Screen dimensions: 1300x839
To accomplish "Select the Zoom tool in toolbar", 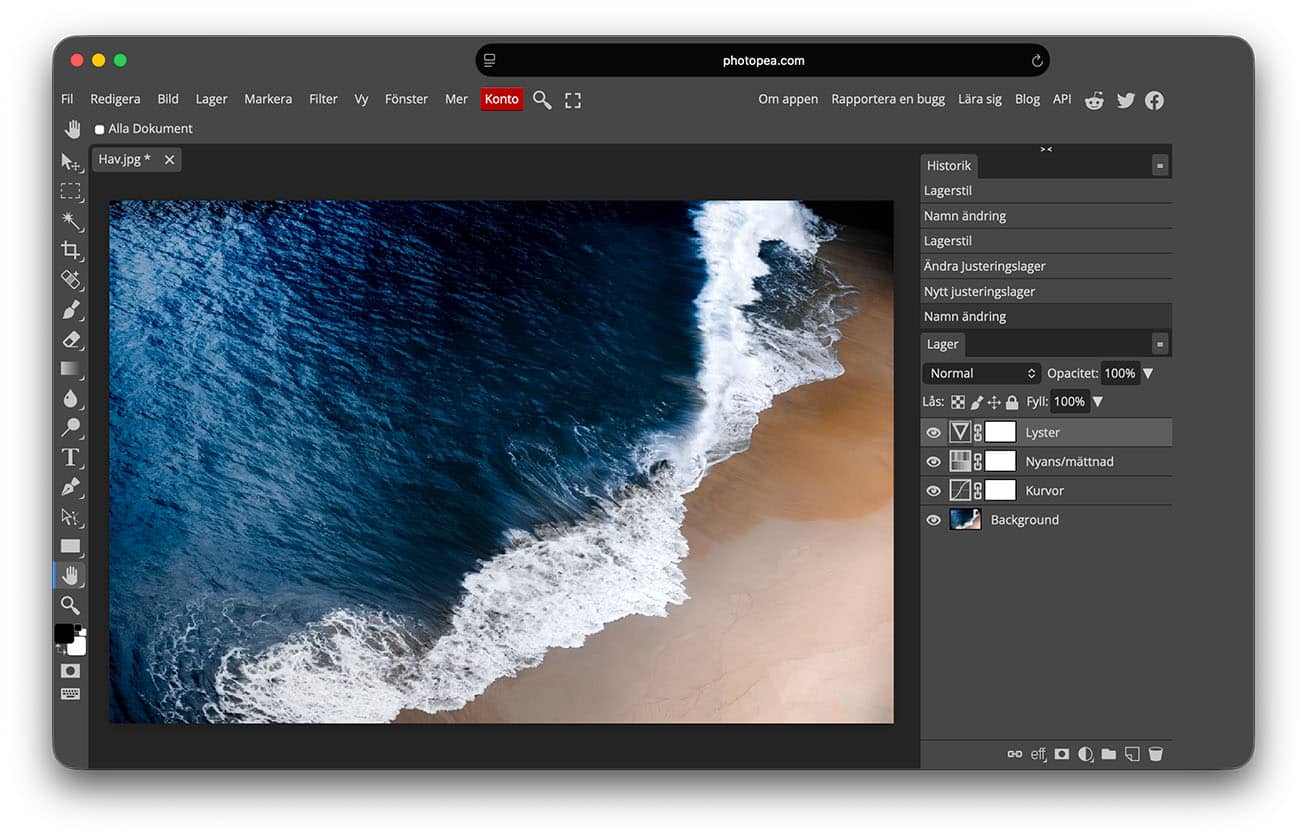I will click(x=70, y=605).
